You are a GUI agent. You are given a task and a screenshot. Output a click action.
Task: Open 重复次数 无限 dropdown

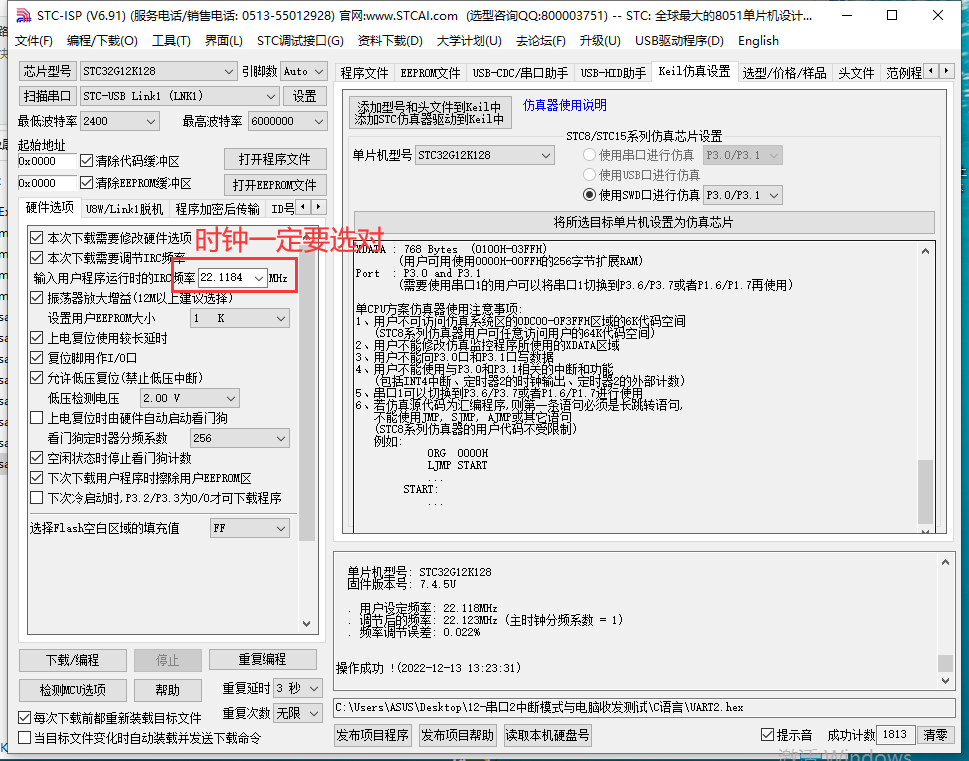coord(298,713)
